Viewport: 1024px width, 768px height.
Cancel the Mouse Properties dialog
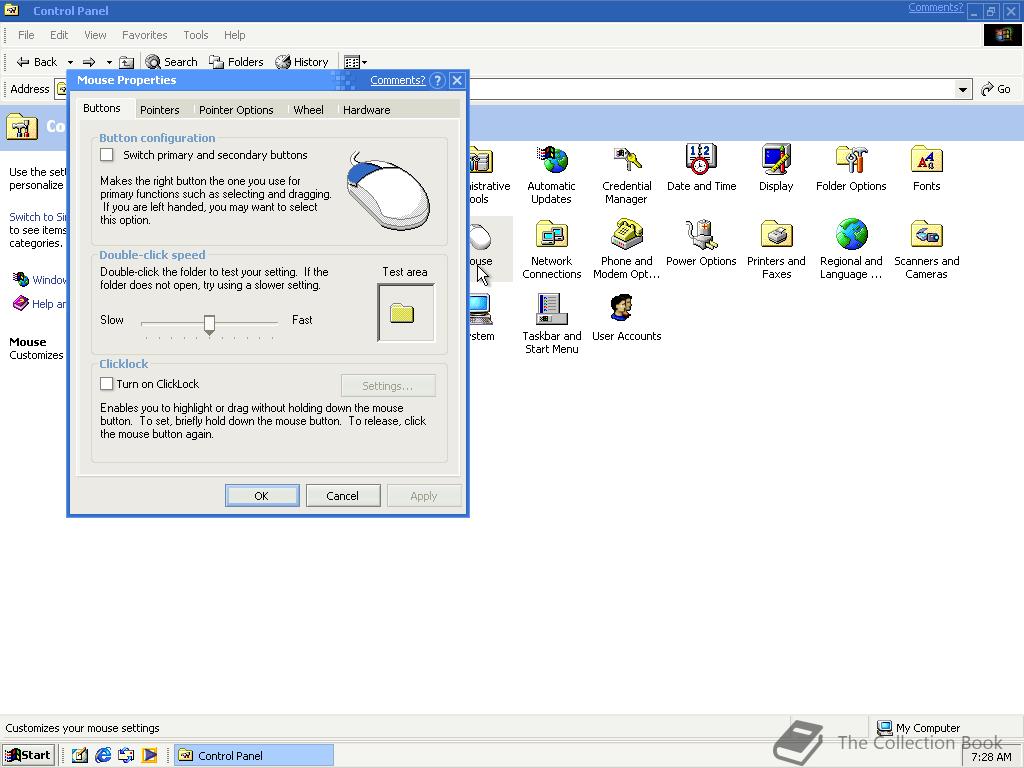343,495
